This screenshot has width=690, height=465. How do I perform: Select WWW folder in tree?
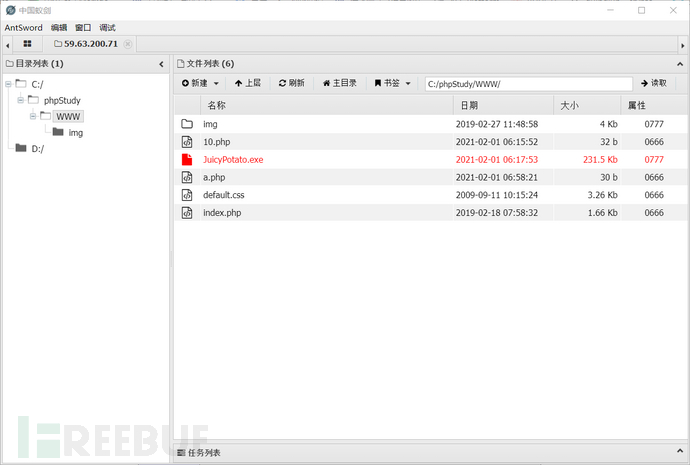click(68, 117)
